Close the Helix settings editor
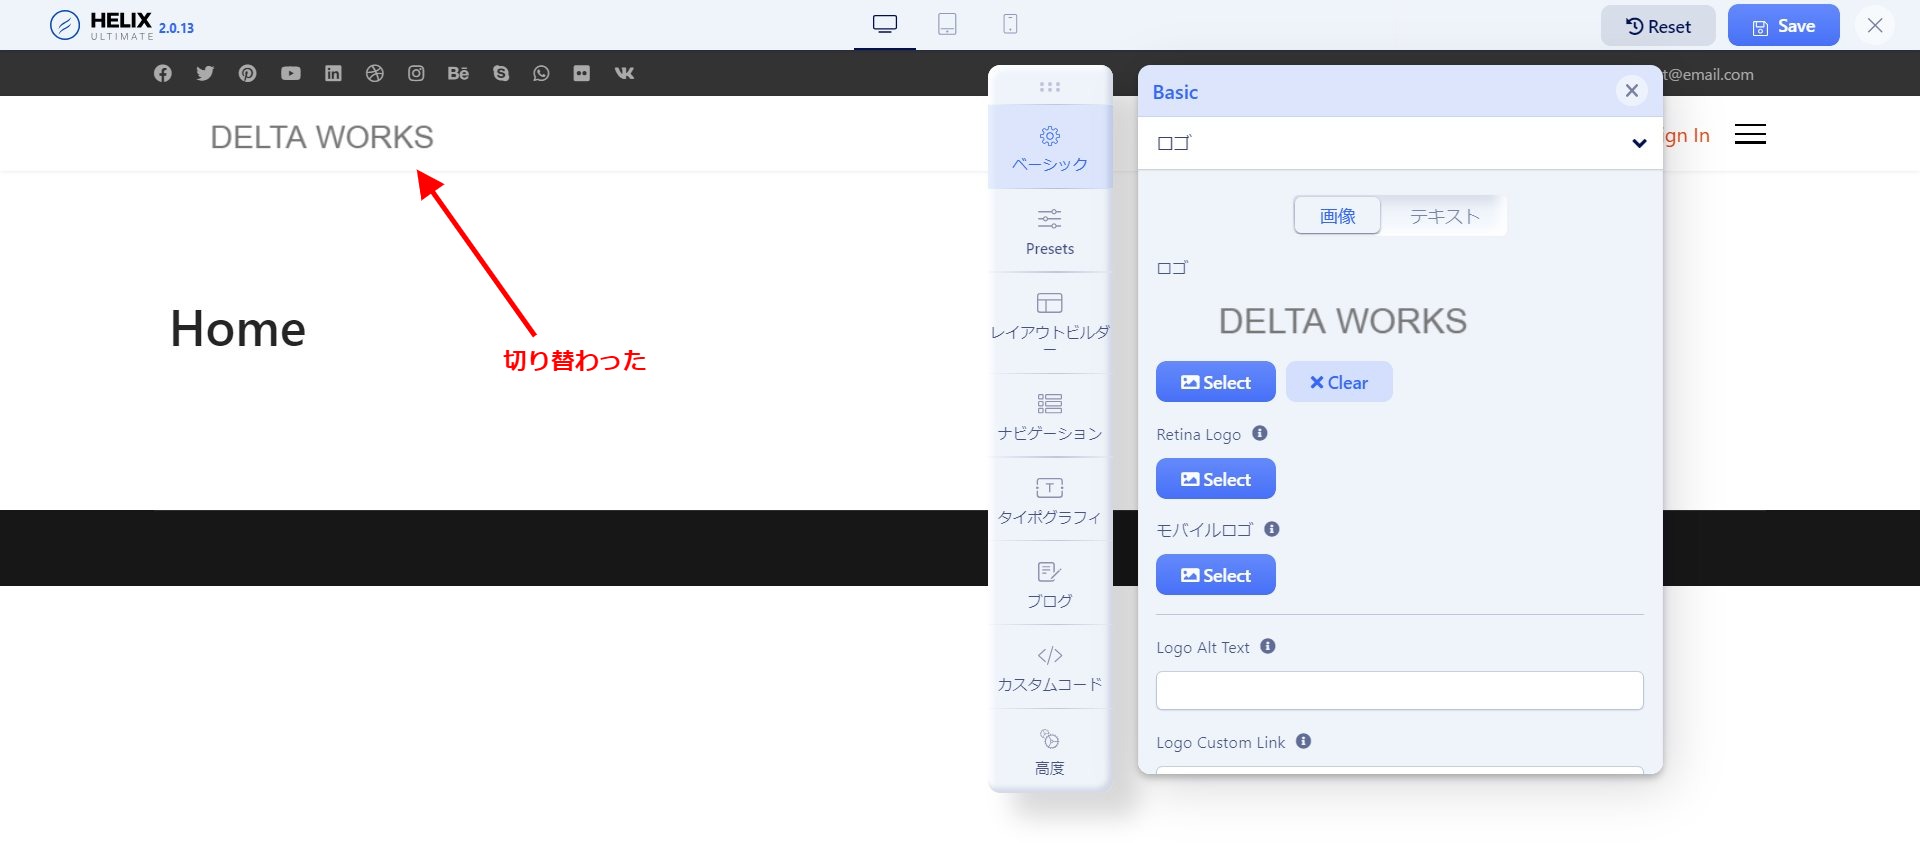Viewport: 1920px width, 843px height. [x=1875, y=25]
